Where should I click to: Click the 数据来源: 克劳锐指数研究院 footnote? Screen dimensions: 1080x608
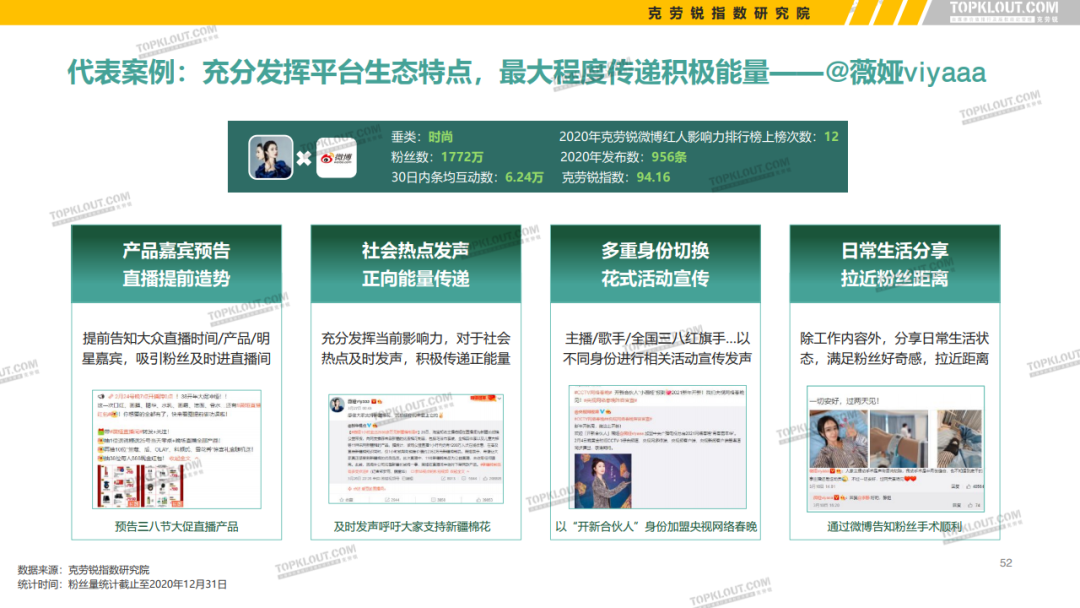click(x=83, y=569)
